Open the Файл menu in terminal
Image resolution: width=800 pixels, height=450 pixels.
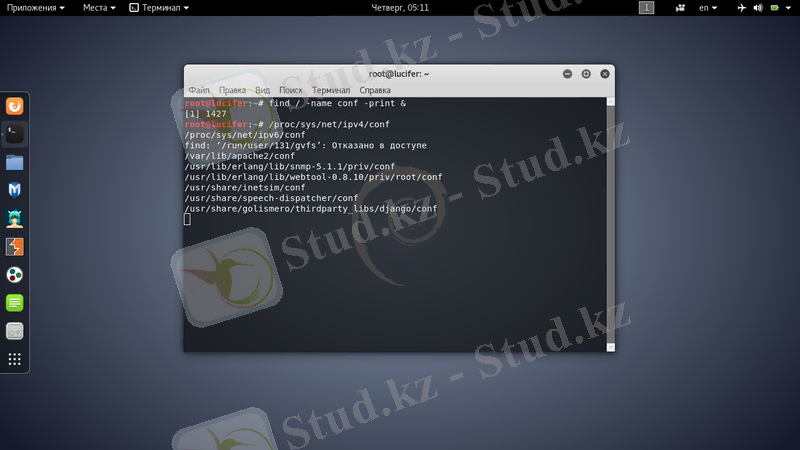coord(199,90)
